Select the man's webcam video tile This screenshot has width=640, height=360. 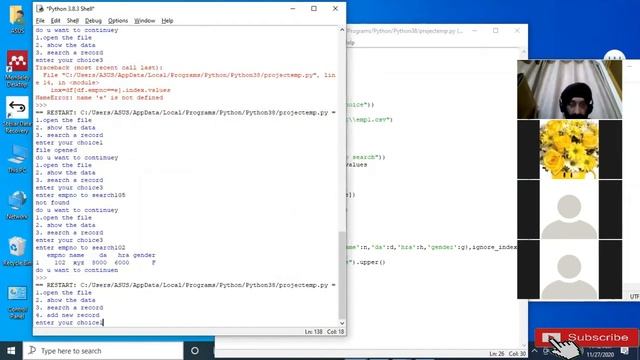click(x=569, y=89)
